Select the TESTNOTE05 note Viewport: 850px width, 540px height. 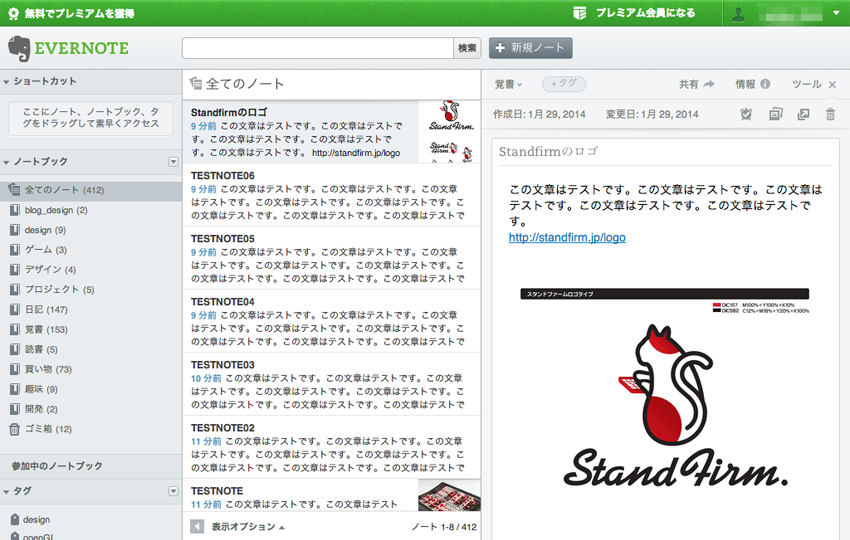pos(332,258)
